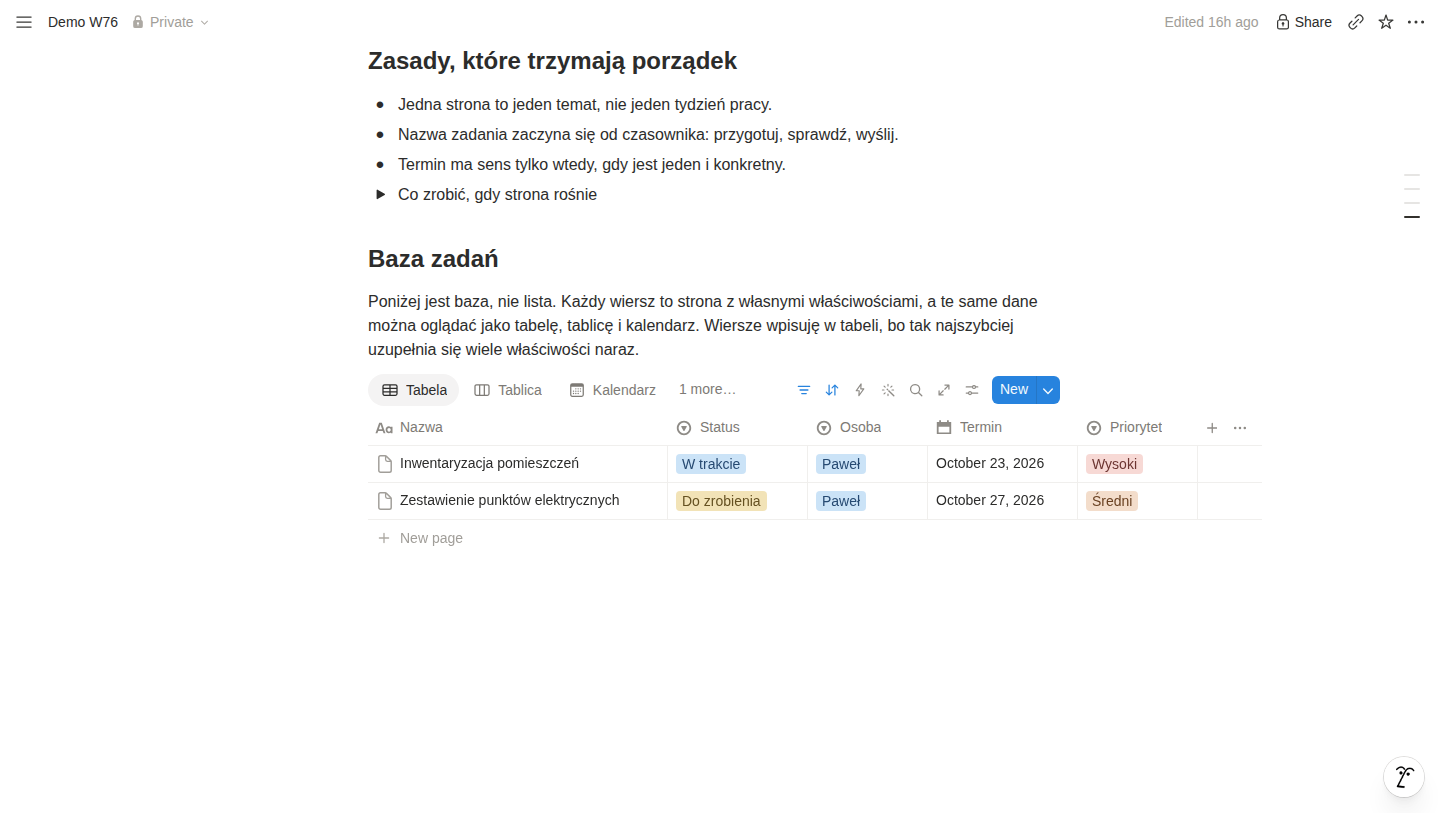Open database in full page via diagonal arrows
1440x813 pixels.
[944, 390]
